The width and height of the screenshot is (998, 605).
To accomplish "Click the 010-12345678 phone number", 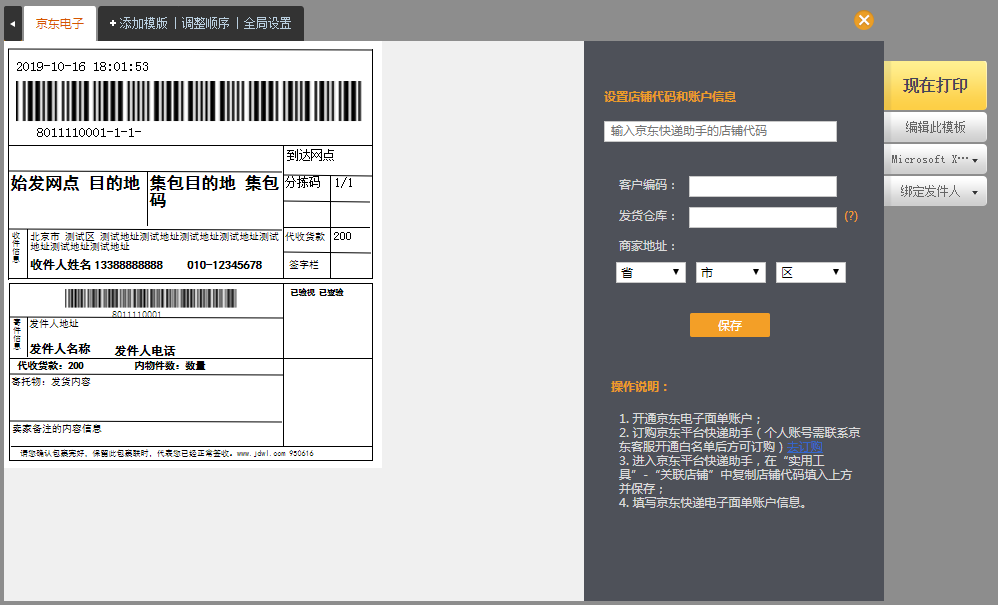I will [225, 265].
